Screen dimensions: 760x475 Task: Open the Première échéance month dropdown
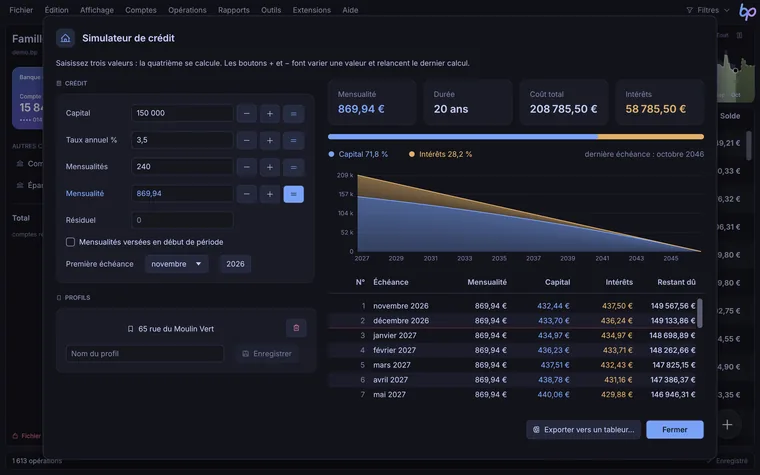(176, 264)
